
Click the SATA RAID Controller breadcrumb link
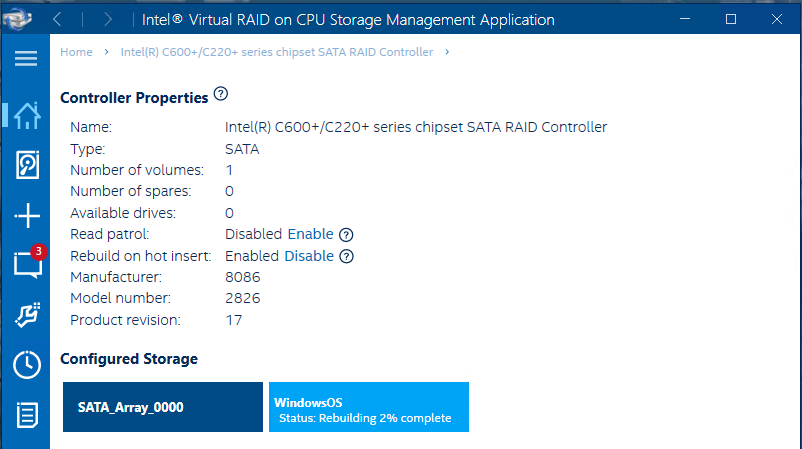(x=277, y=52)
